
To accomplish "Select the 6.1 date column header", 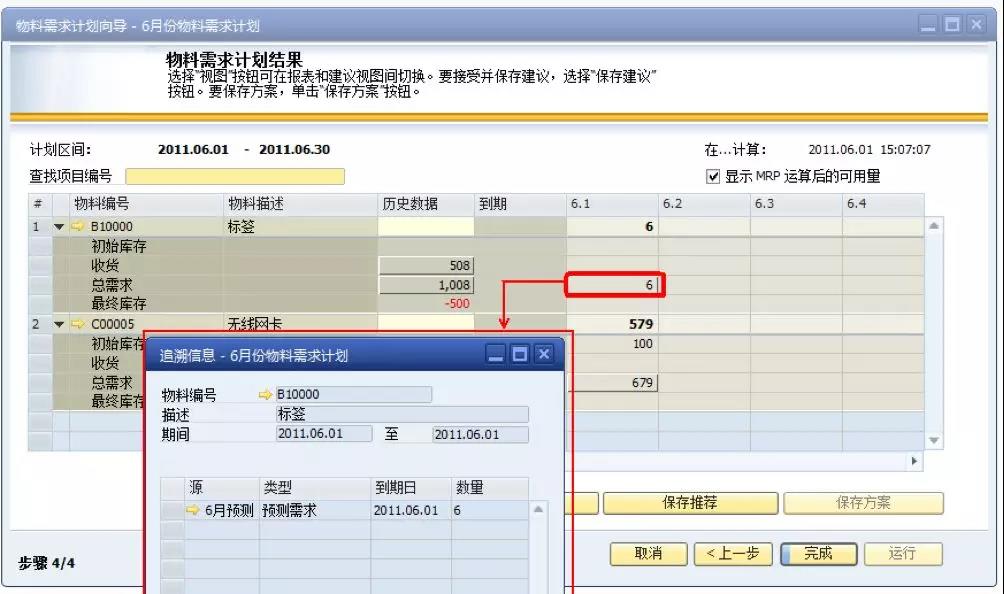I will (611, 204).
